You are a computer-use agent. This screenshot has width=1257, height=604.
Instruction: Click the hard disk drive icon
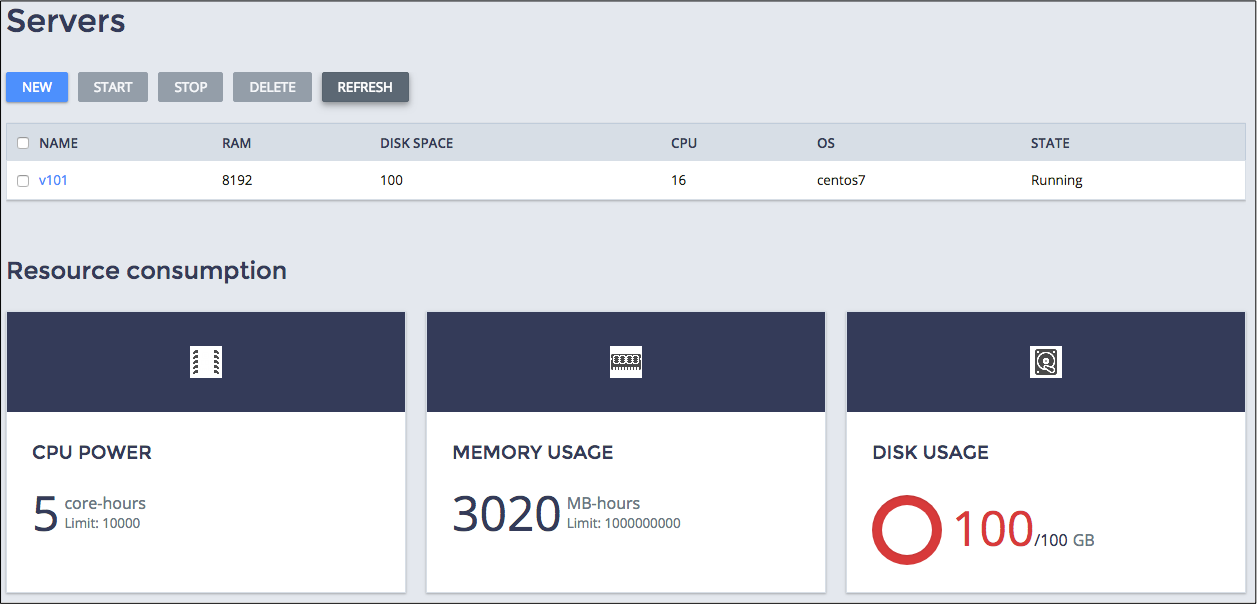pyautogui.click(x=1046, y=362)
